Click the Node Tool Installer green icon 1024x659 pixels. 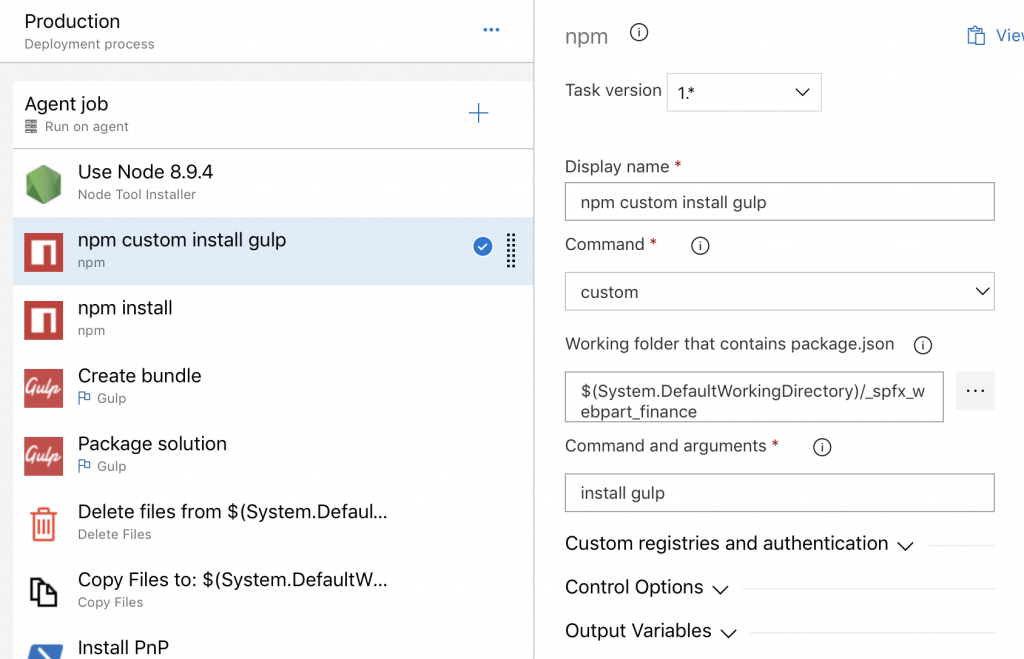[x=44, y=184]
